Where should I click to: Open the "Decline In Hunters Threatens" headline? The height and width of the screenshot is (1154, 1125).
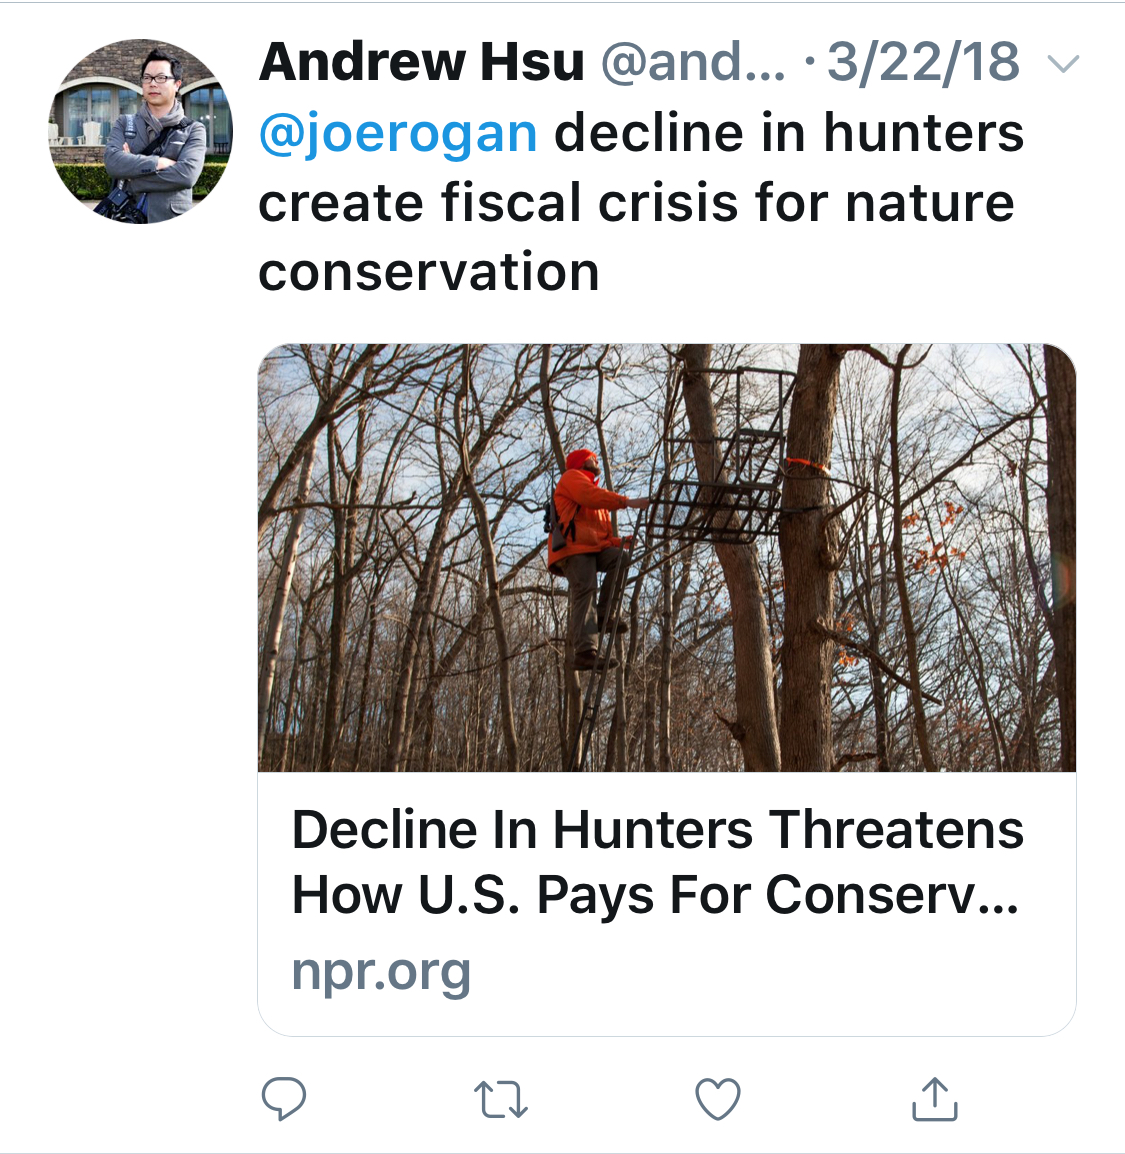657,830
